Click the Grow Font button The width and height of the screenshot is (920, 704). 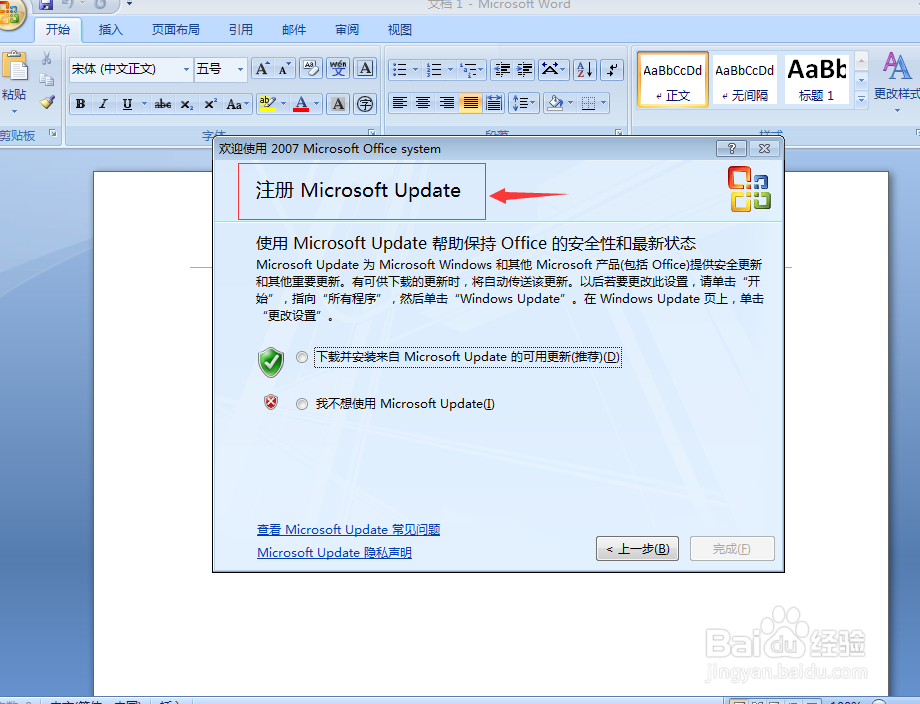tap(262, 69)
